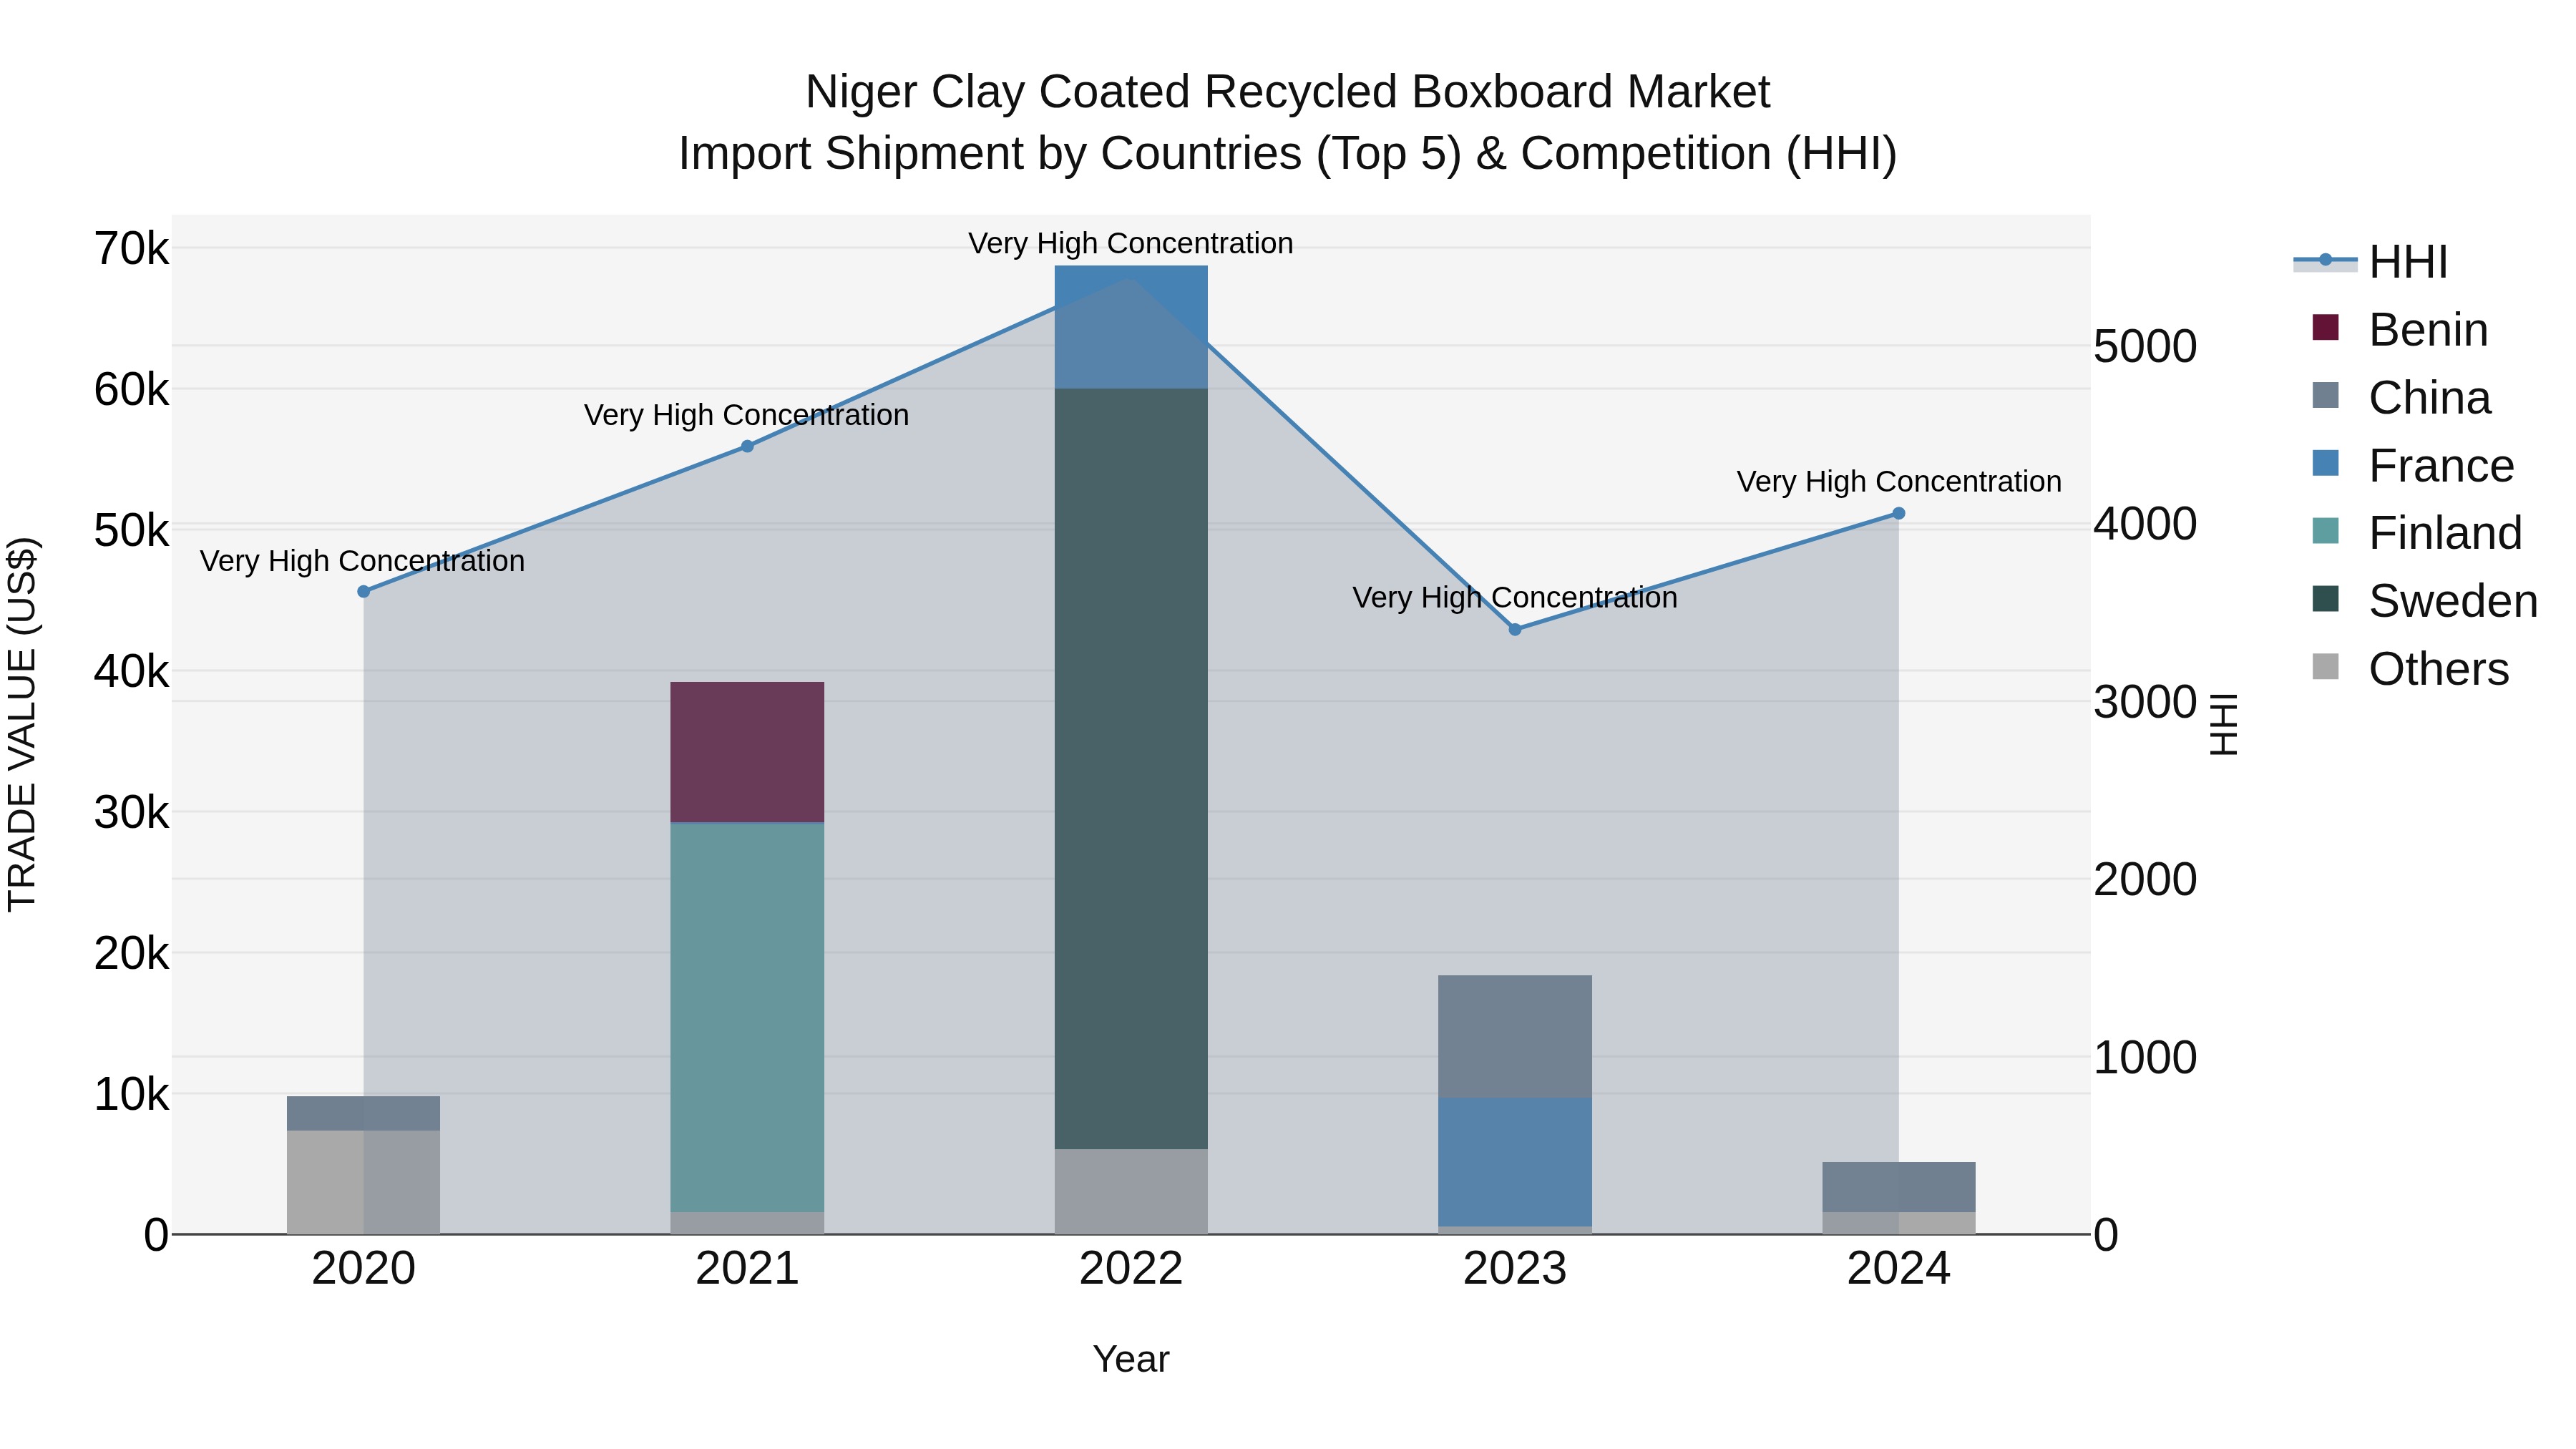Toggle the China legend entry

[x=2401, y=398]
